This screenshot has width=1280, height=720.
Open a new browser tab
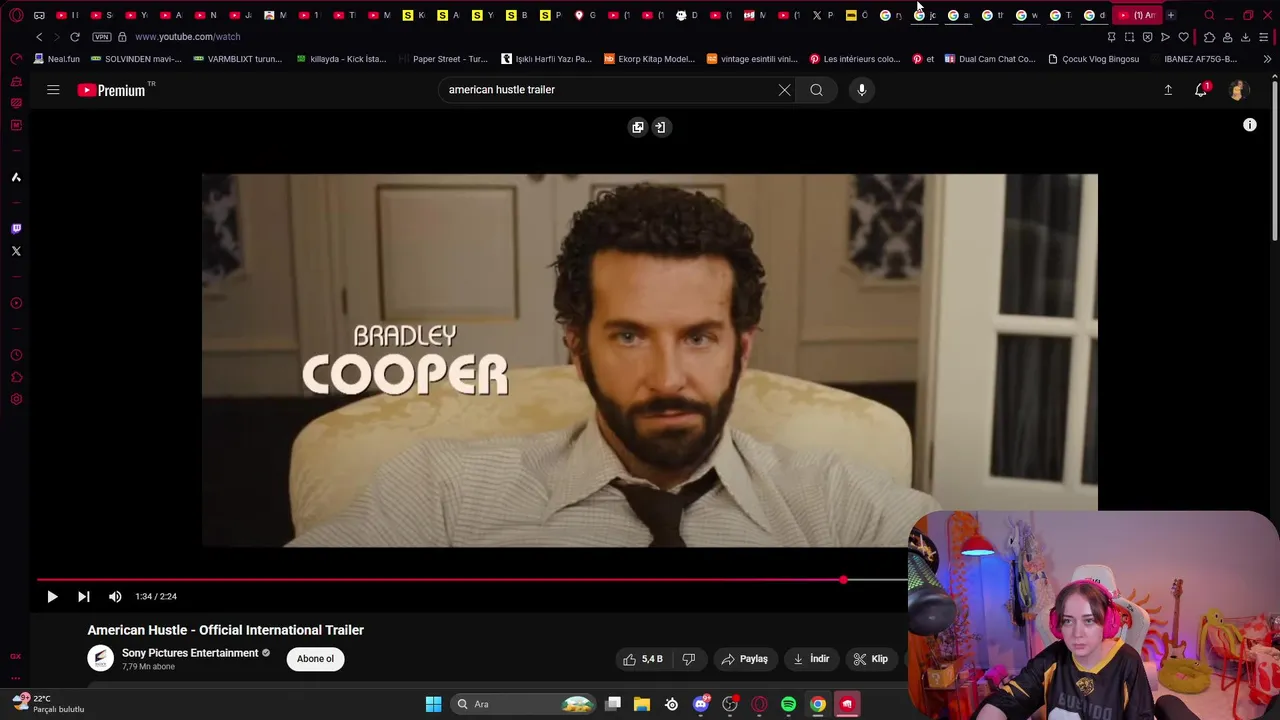tap(1171, 15)
